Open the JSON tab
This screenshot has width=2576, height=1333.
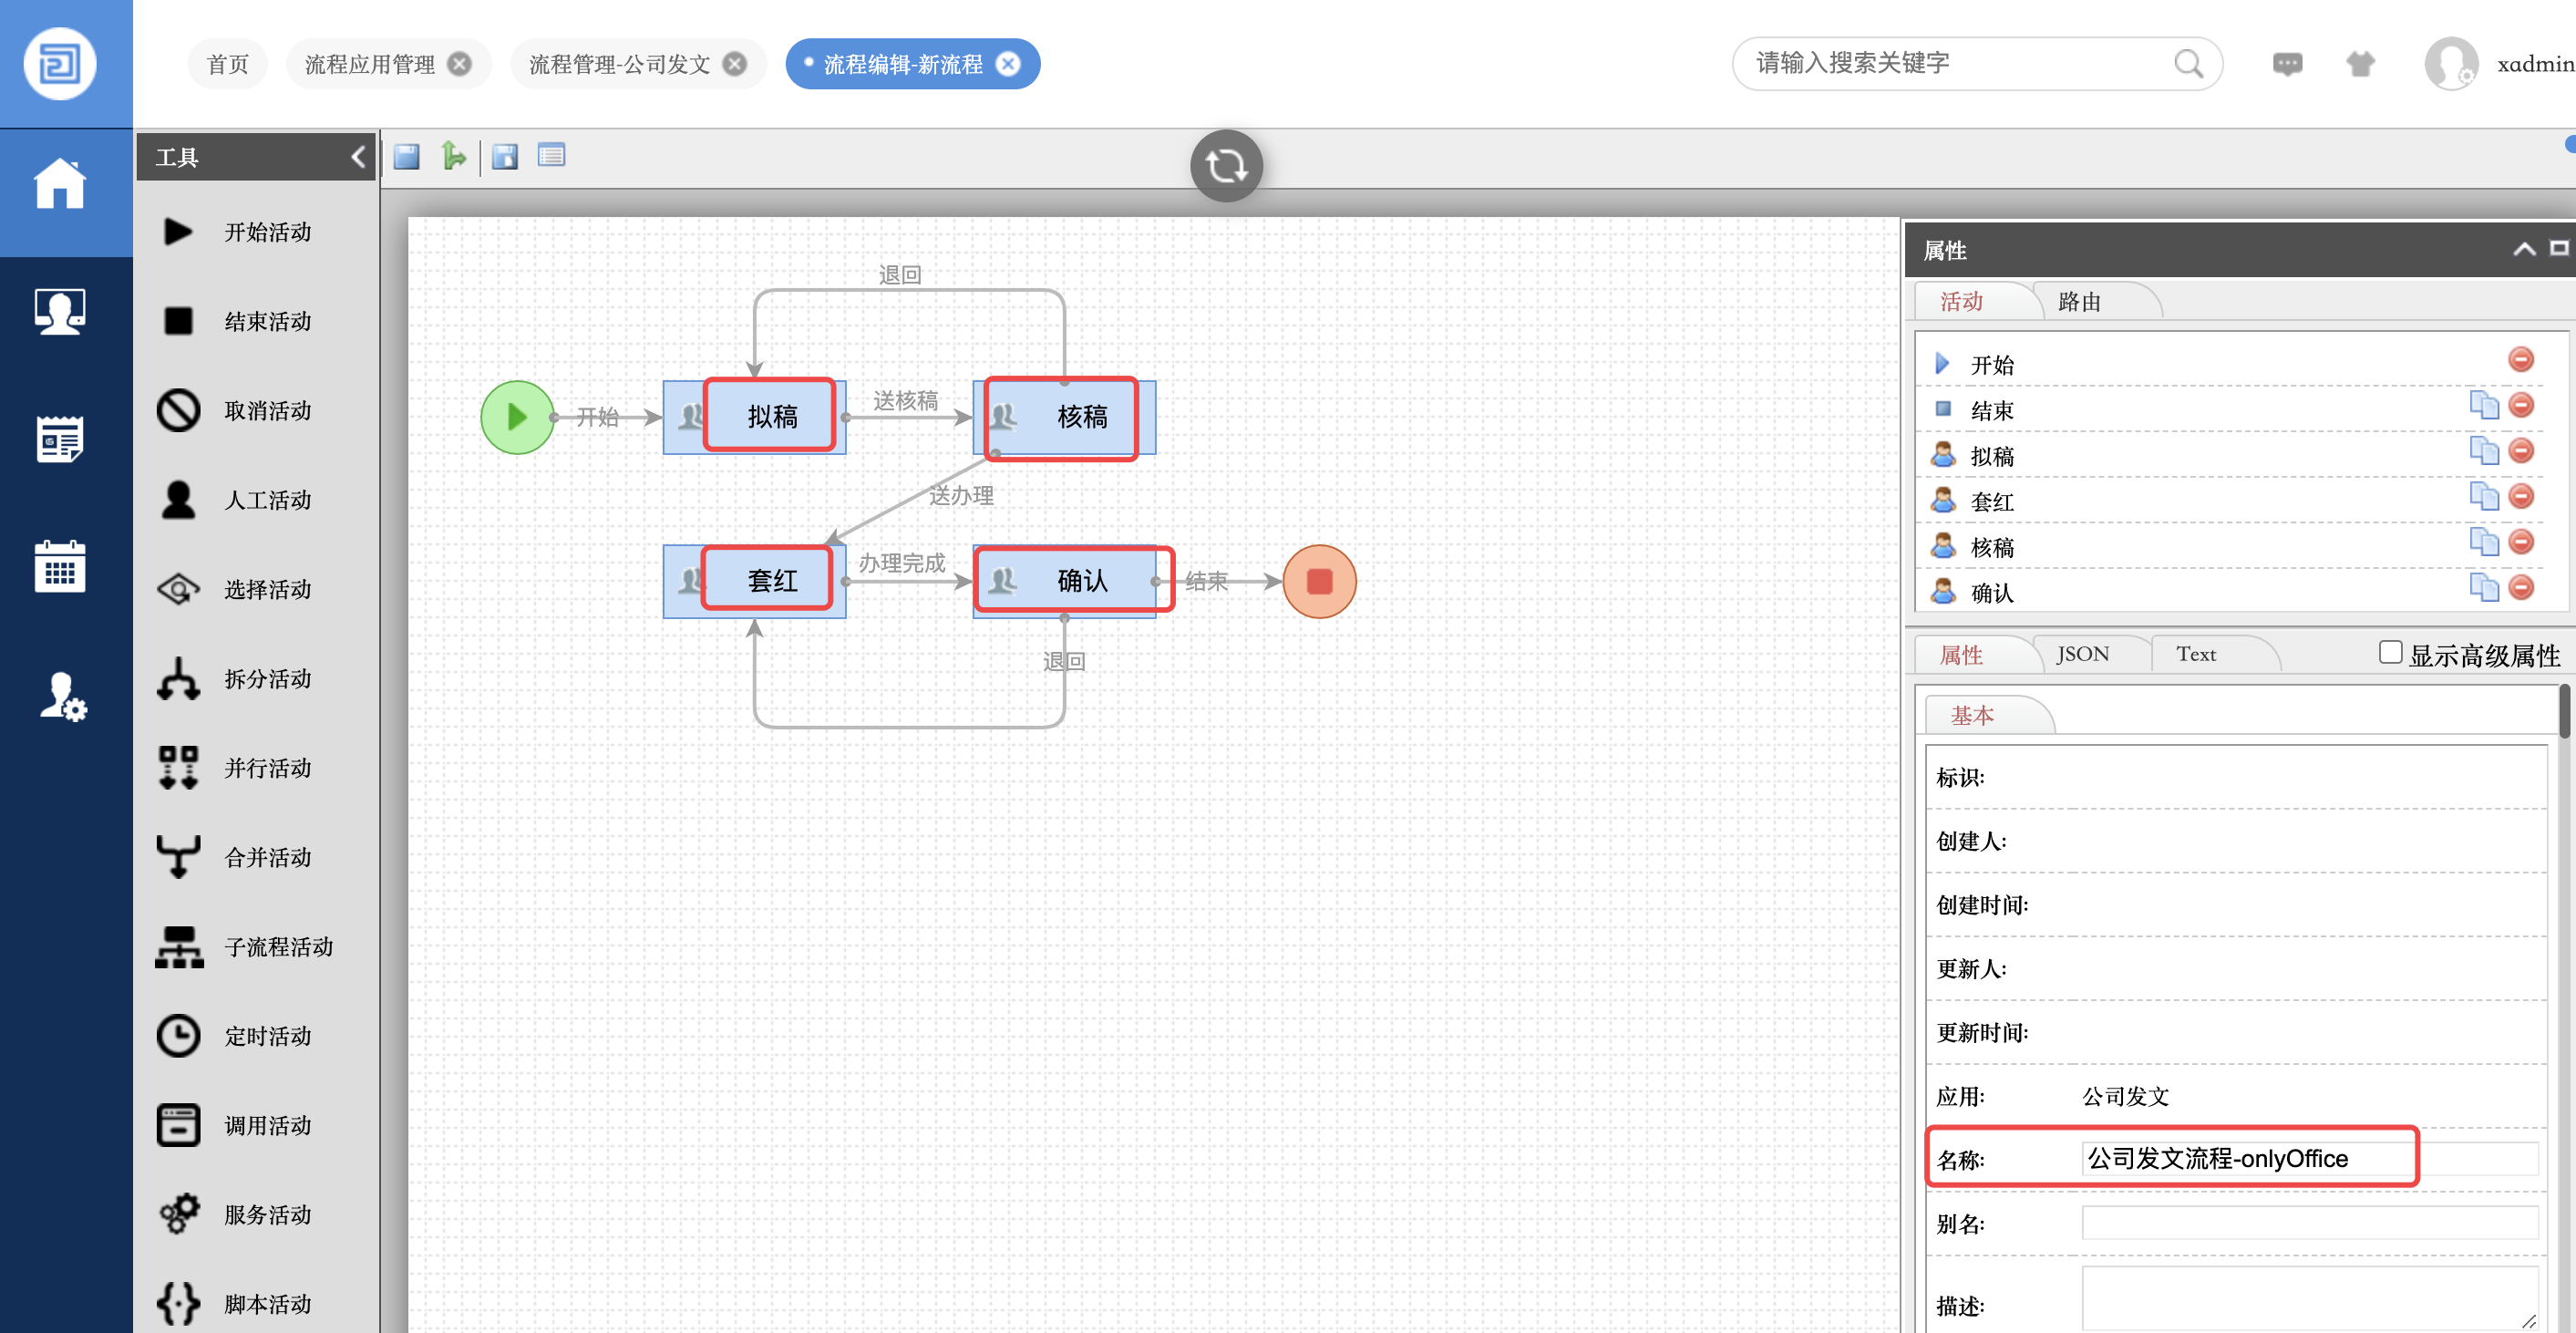2082,654
